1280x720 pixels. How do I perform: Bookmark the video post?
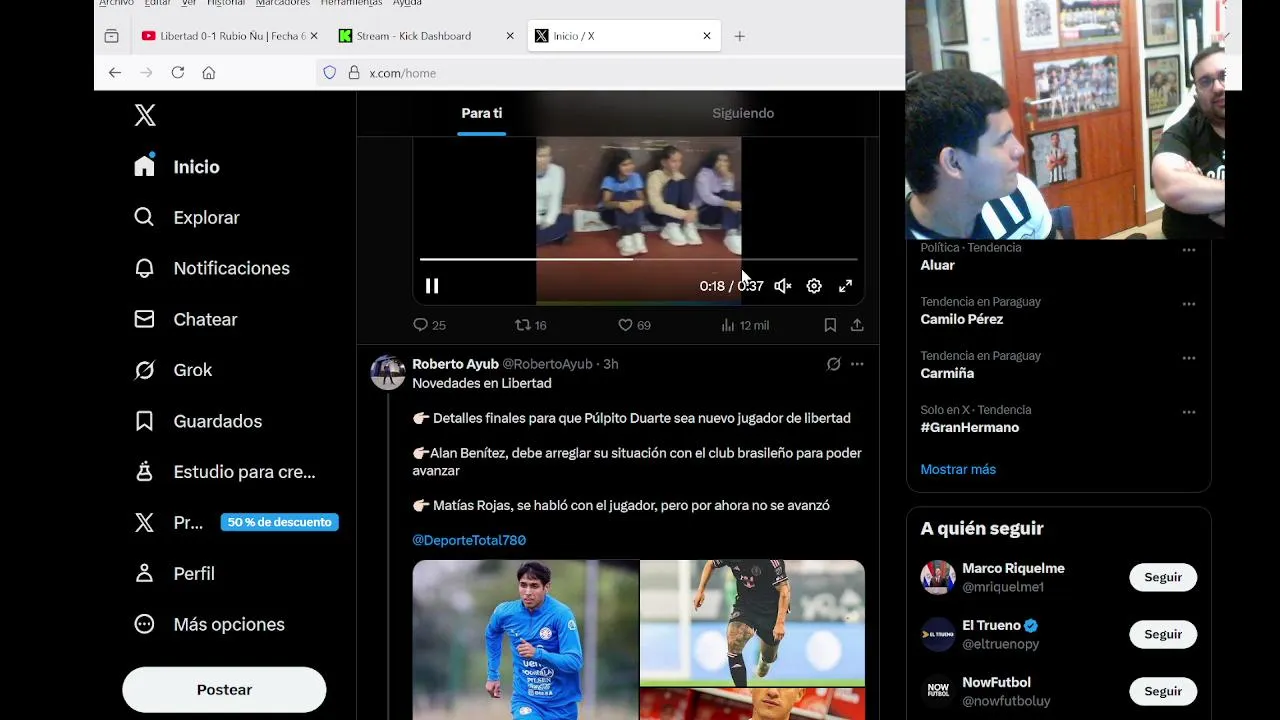830,325
